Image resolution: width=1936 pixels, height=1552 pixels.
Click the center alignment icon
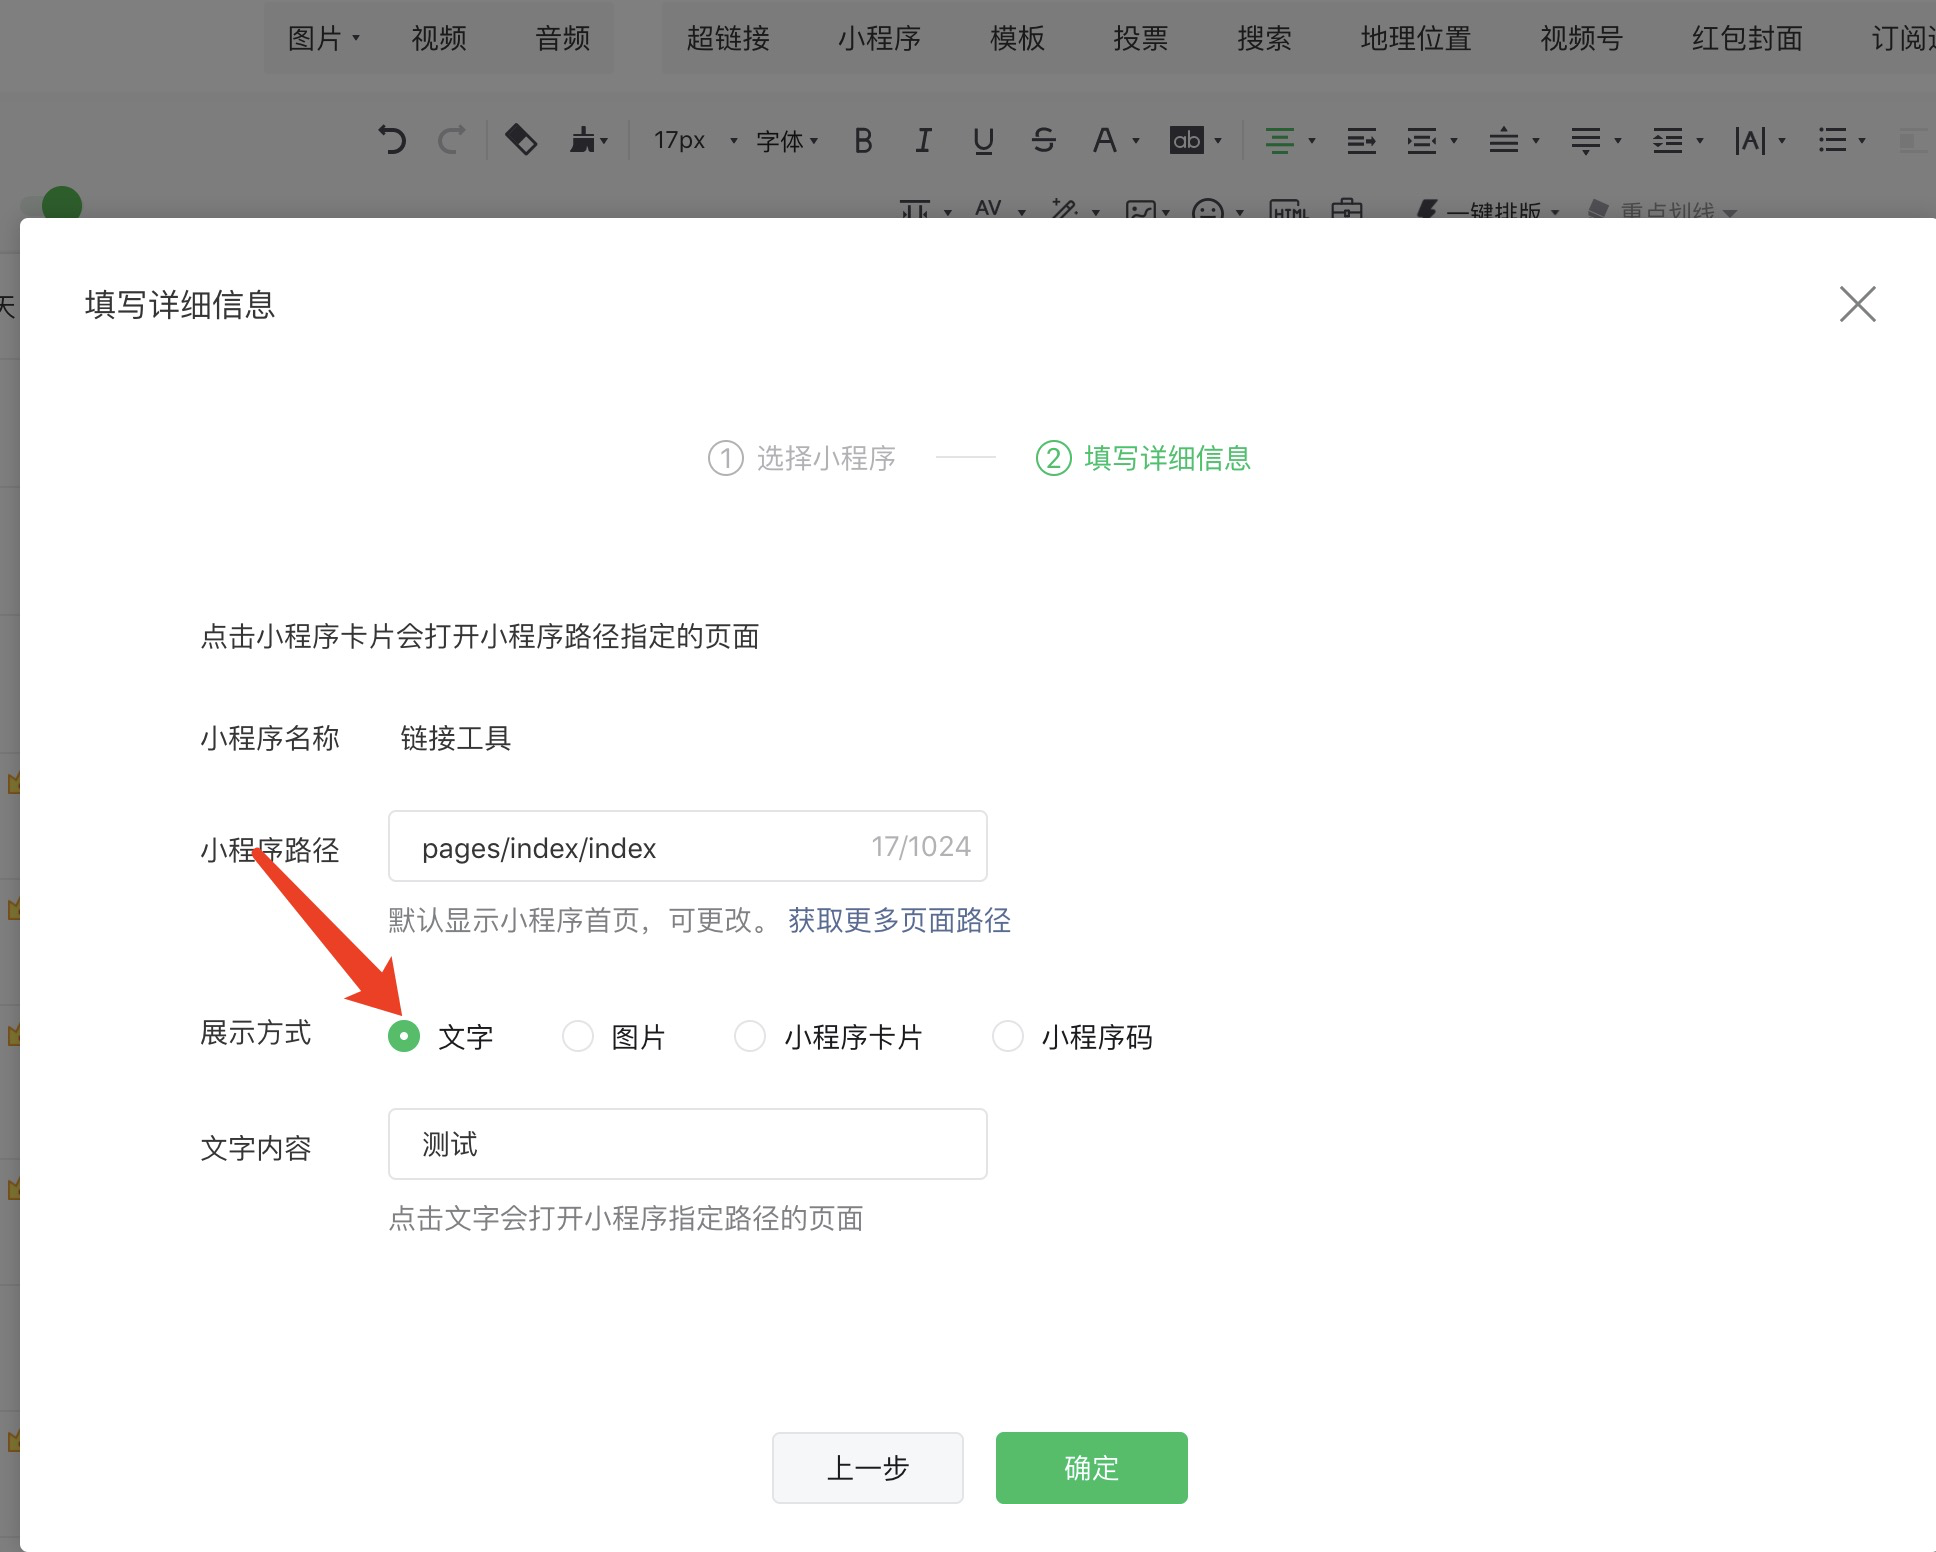(x=1279, y=141)
